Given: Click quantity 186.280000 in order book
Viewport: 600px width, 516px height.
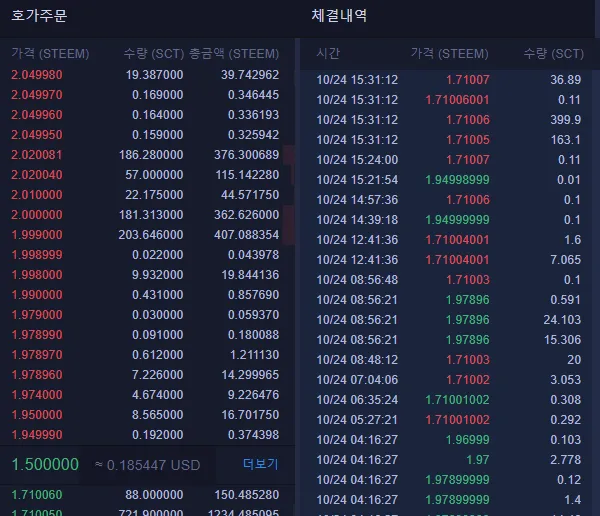Looking at the screenshot, I should coord(151,155).
